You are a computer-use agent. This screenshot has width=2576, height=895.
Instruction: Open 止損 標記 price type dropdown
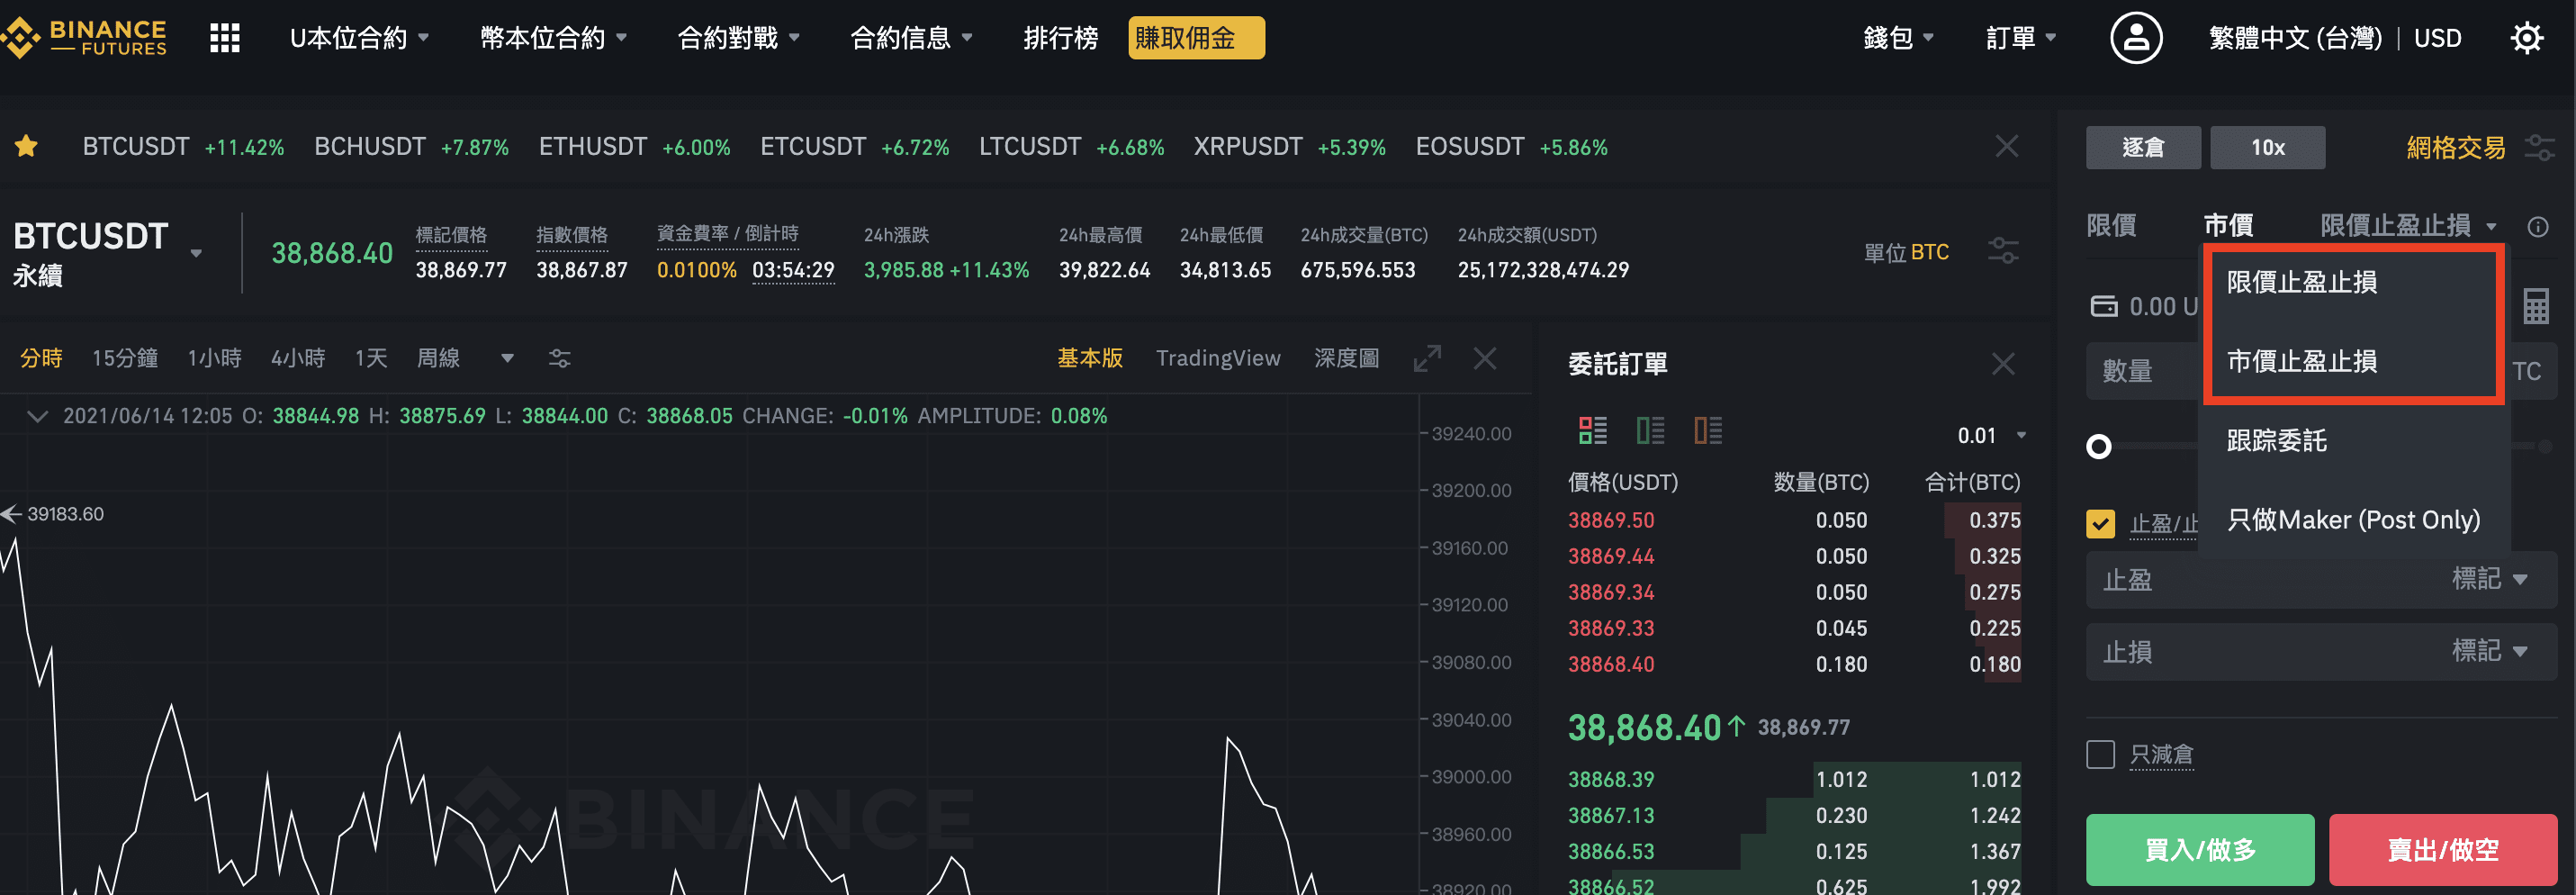tap(2489, 651)
